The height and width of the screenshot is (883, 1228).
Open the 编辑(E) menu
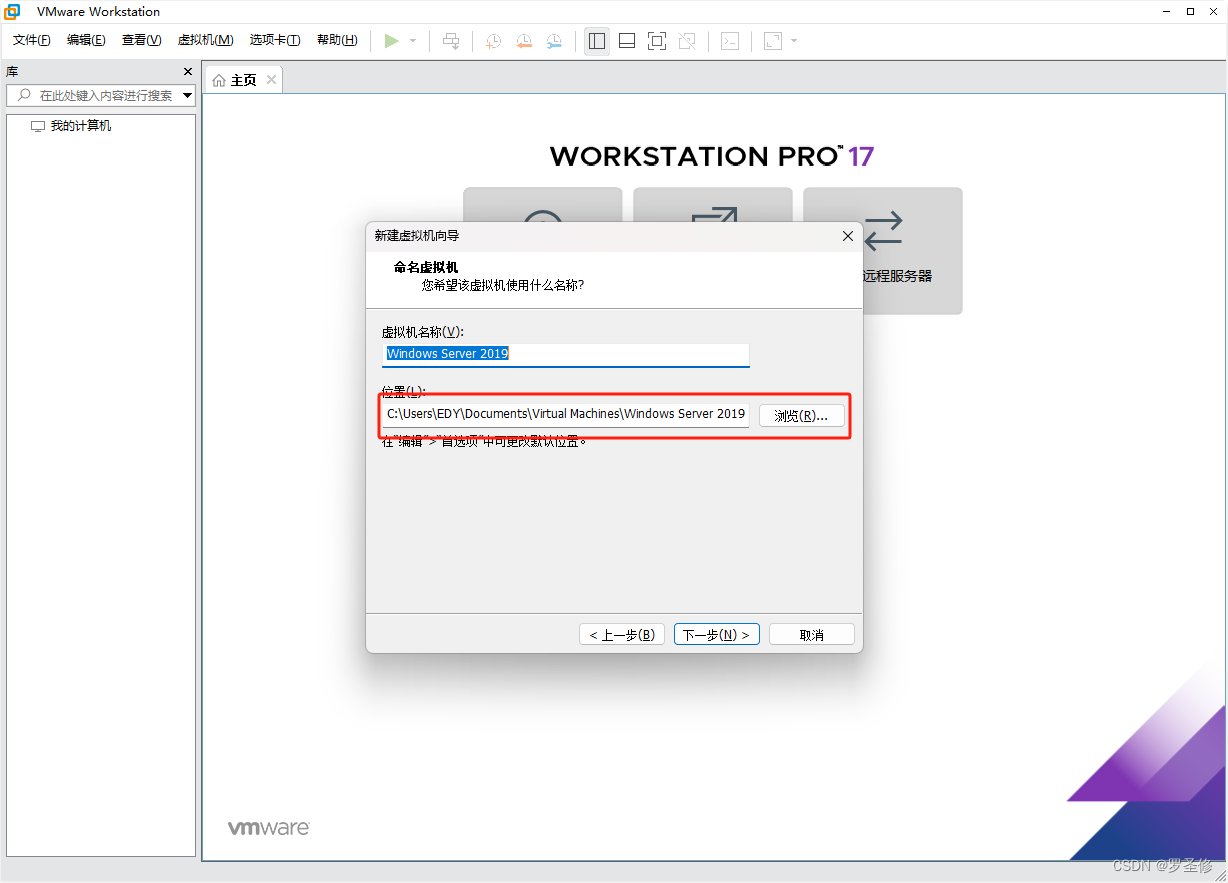[86, 40]
